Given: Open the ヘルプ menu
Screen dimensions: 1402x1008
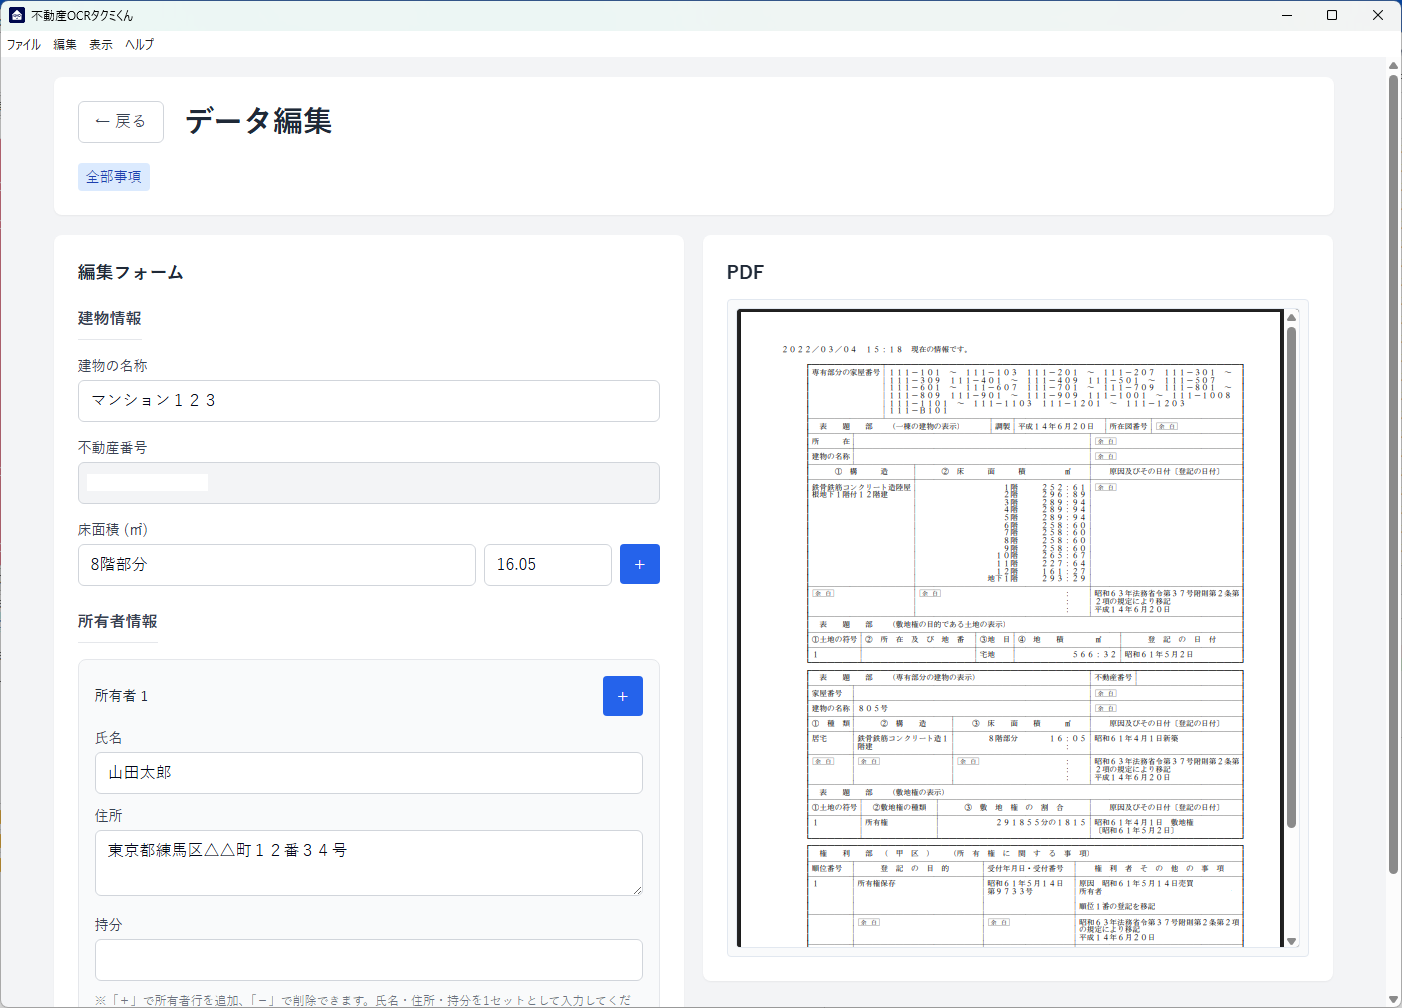Looking at the screenshot, I should (140, 45).
